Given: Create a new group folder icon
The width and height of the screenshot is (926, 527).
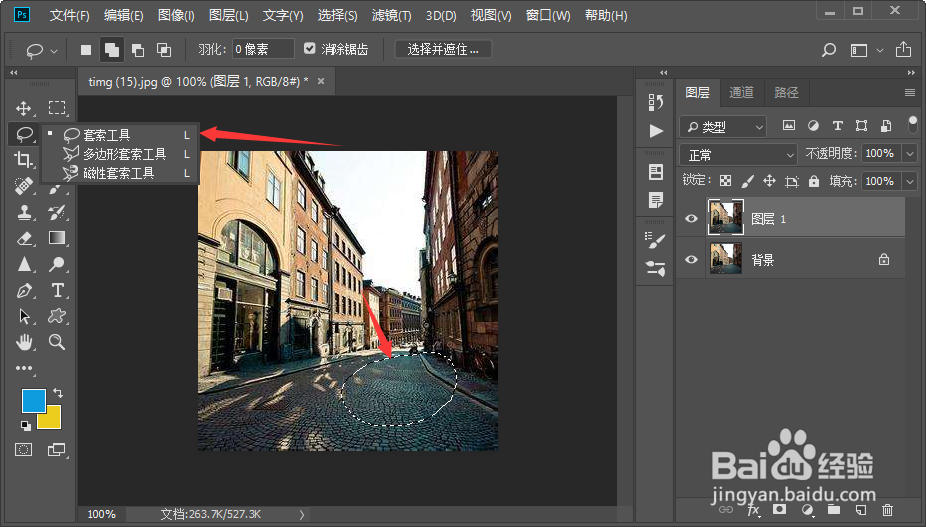Looking at the screenshot, I should tap(834, 509).
